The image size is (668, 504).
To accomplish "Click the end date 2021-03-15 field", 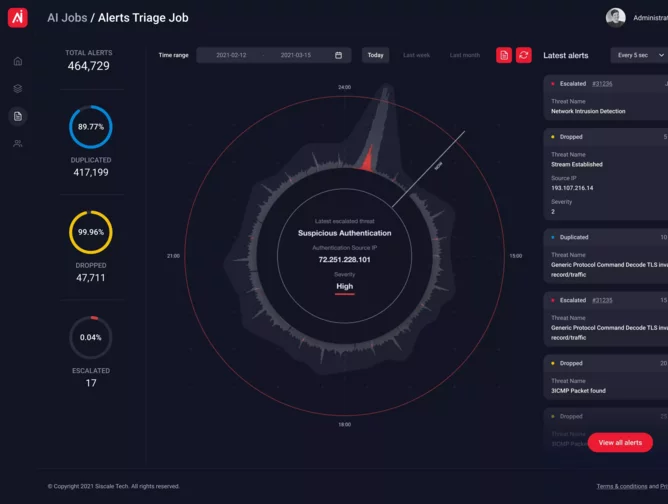I will [x=296, y=55].
